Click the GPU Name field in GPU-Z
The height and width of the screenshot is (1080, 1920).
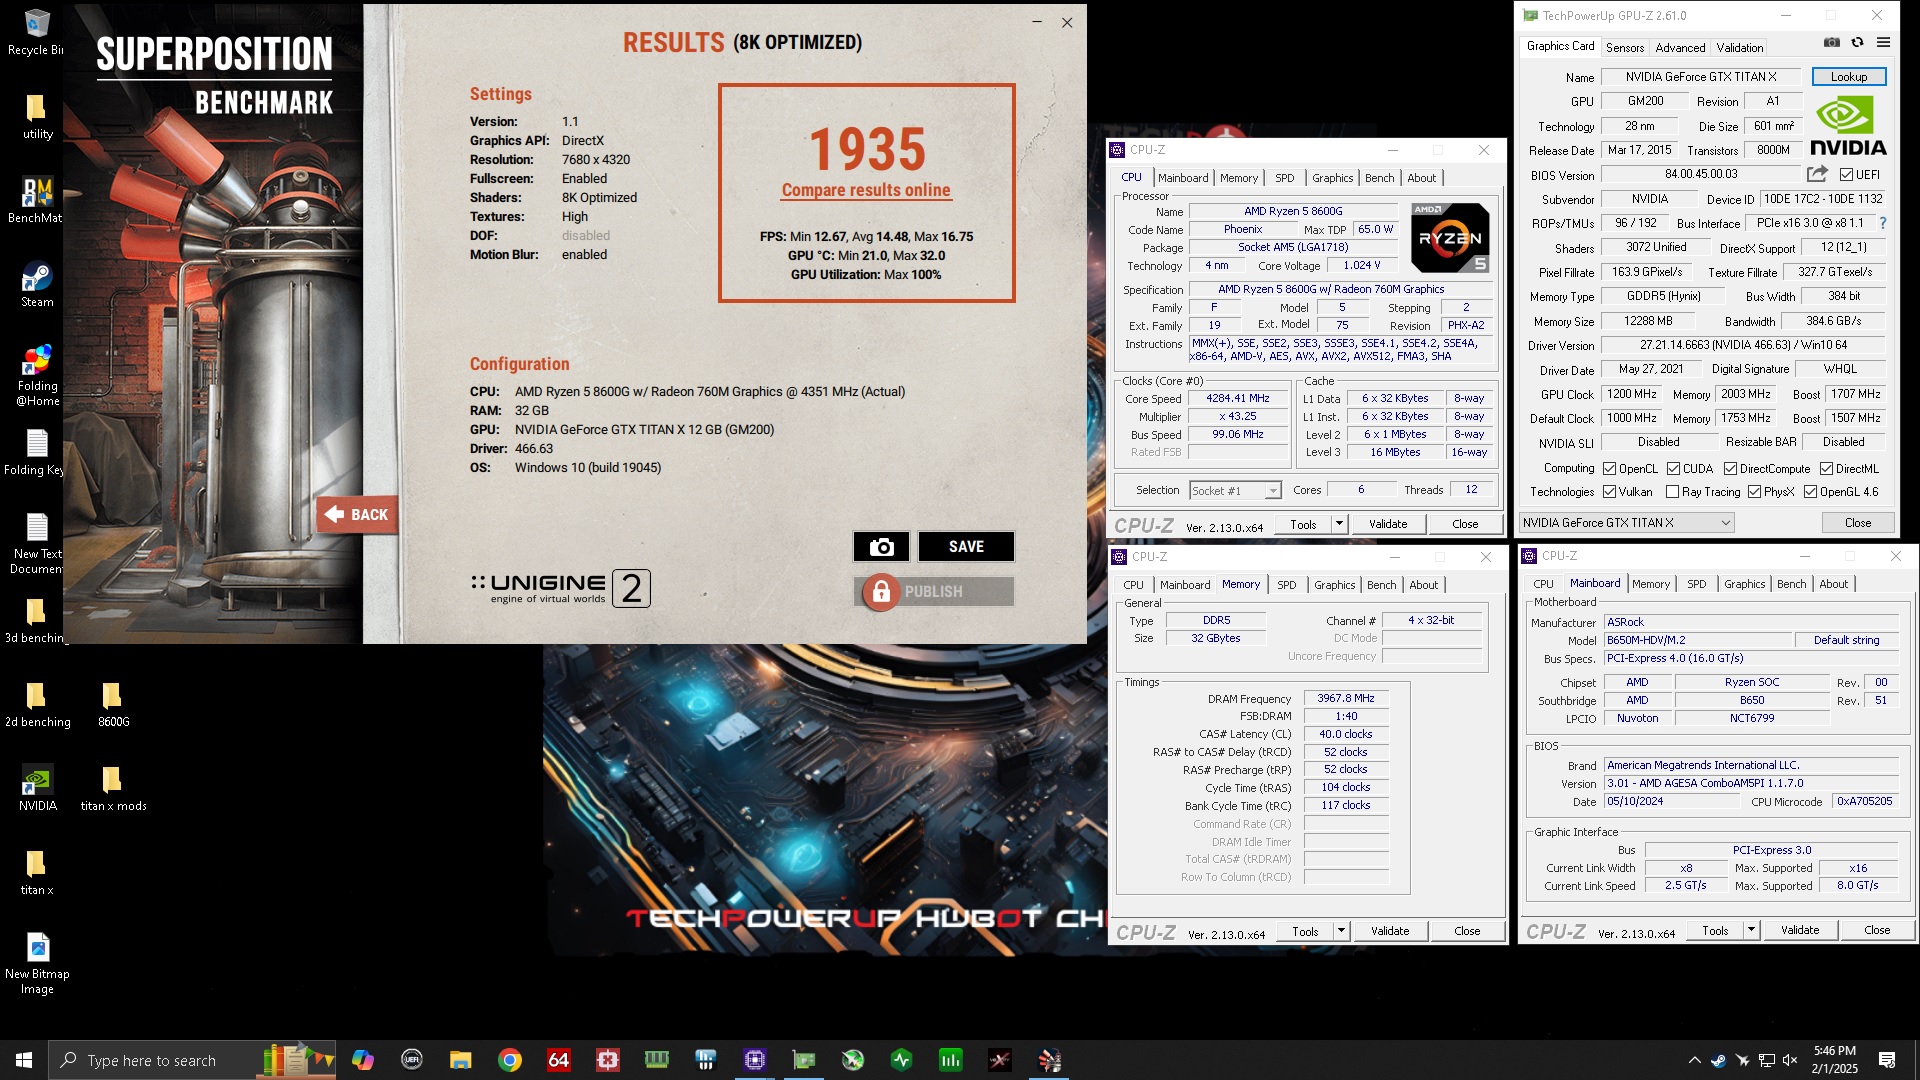1702,77
